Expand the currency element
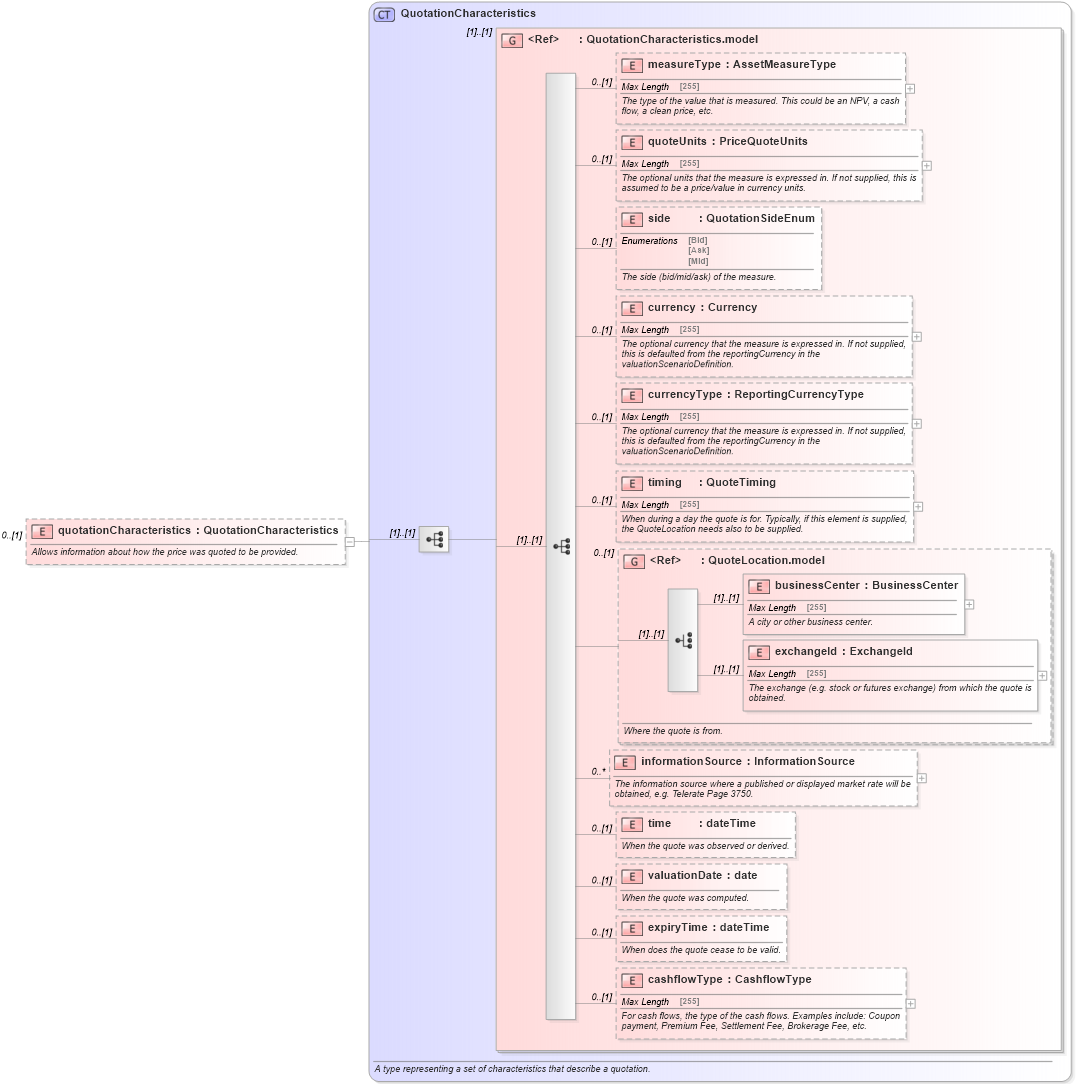1076x1084 pixels. 917,337
